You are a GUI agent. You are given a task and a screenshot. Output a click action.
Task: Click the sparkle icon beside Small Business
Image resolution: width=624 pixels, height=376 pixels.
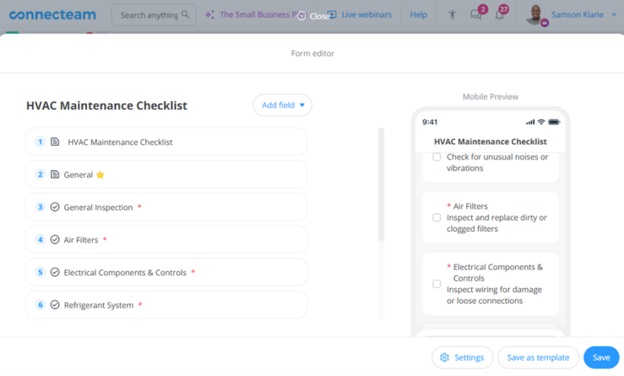coord(210,15)
